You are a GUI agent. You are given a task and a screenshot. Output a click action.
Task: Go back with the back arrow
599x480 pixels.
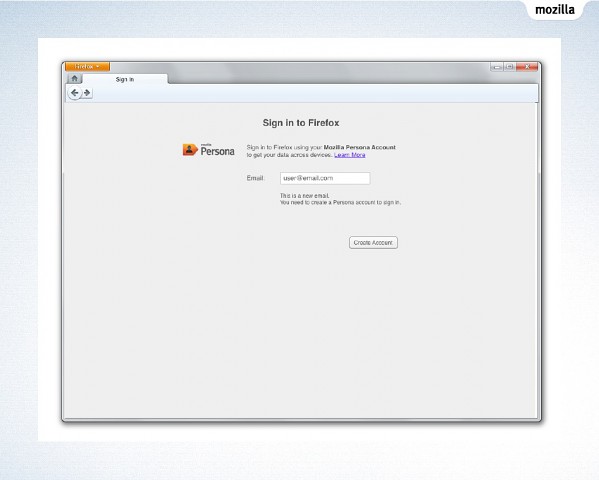74,92
